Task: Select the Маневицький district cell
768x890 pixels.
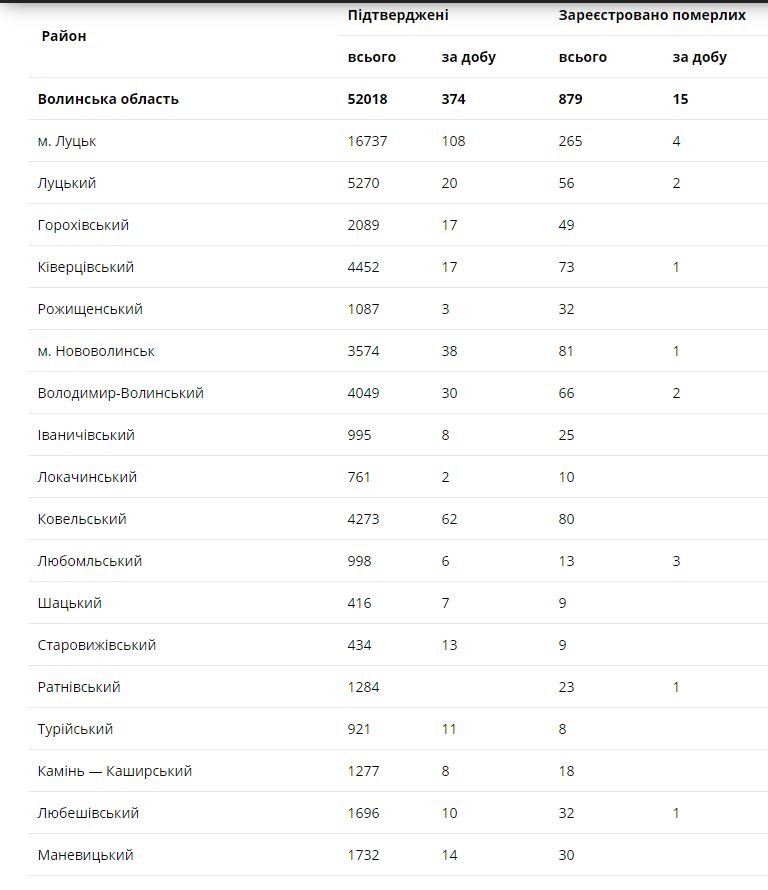Action: 86,855
